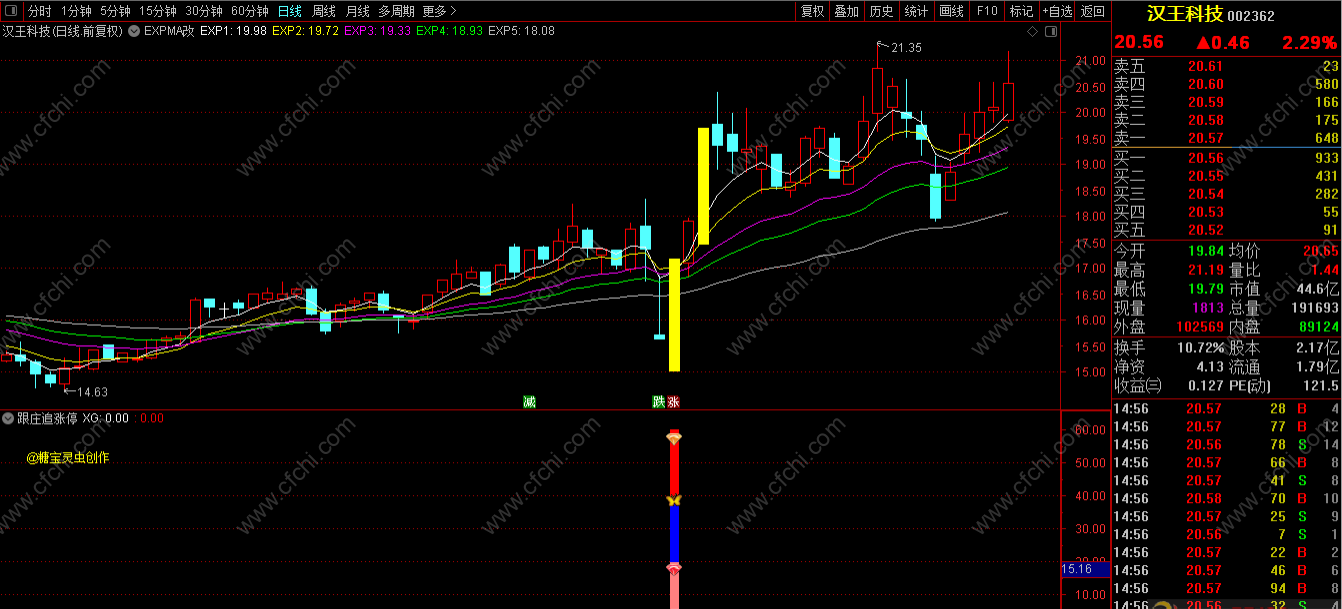Click the EXP2: 19.72 yellow label
1342x609 pixels.
305,31
